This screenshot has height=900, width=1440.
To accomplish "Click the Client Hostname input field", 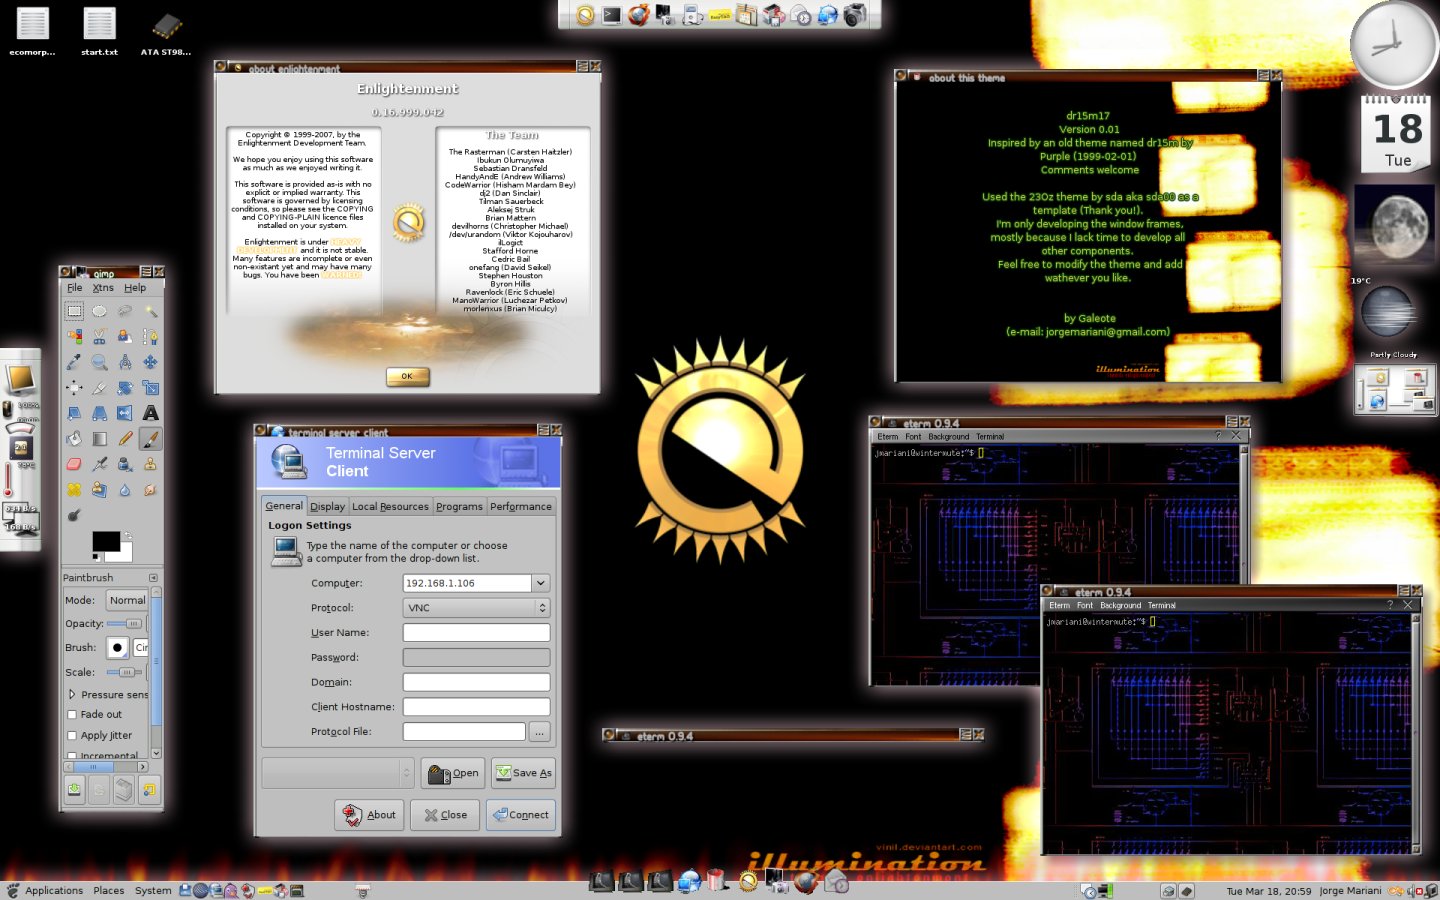I will pos(476,707).
